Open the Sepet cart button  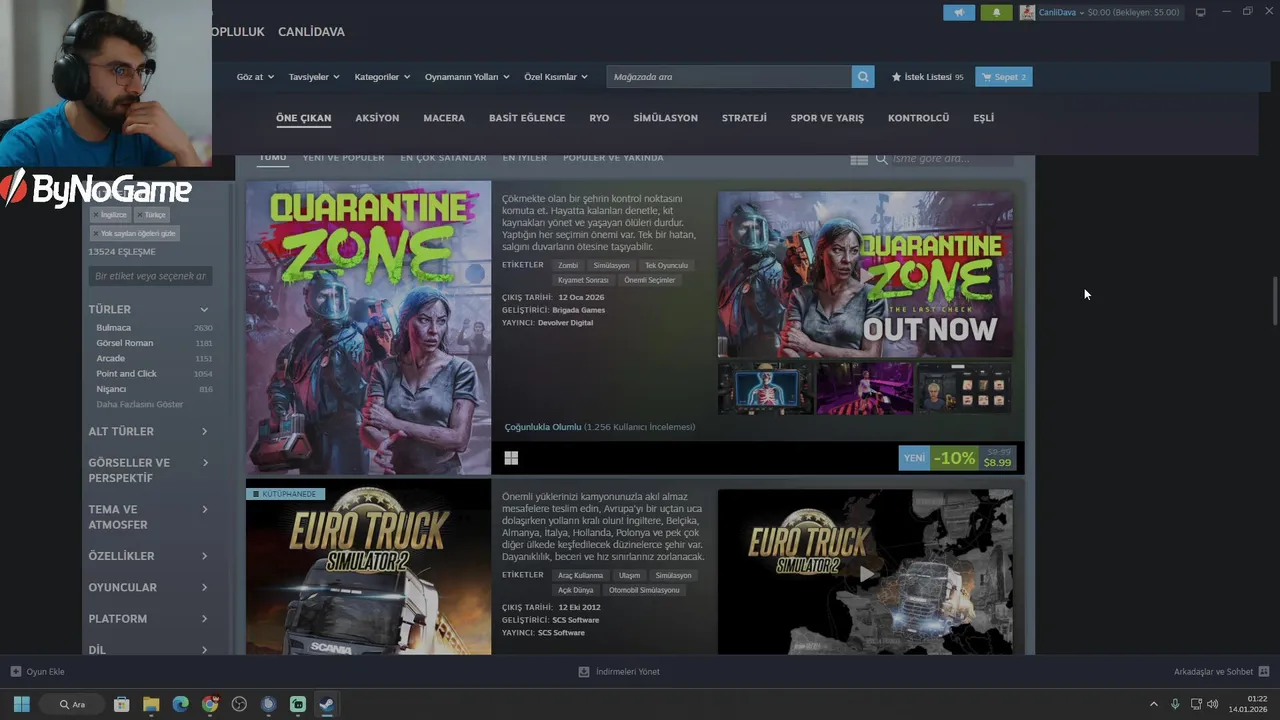point(1004,77)
